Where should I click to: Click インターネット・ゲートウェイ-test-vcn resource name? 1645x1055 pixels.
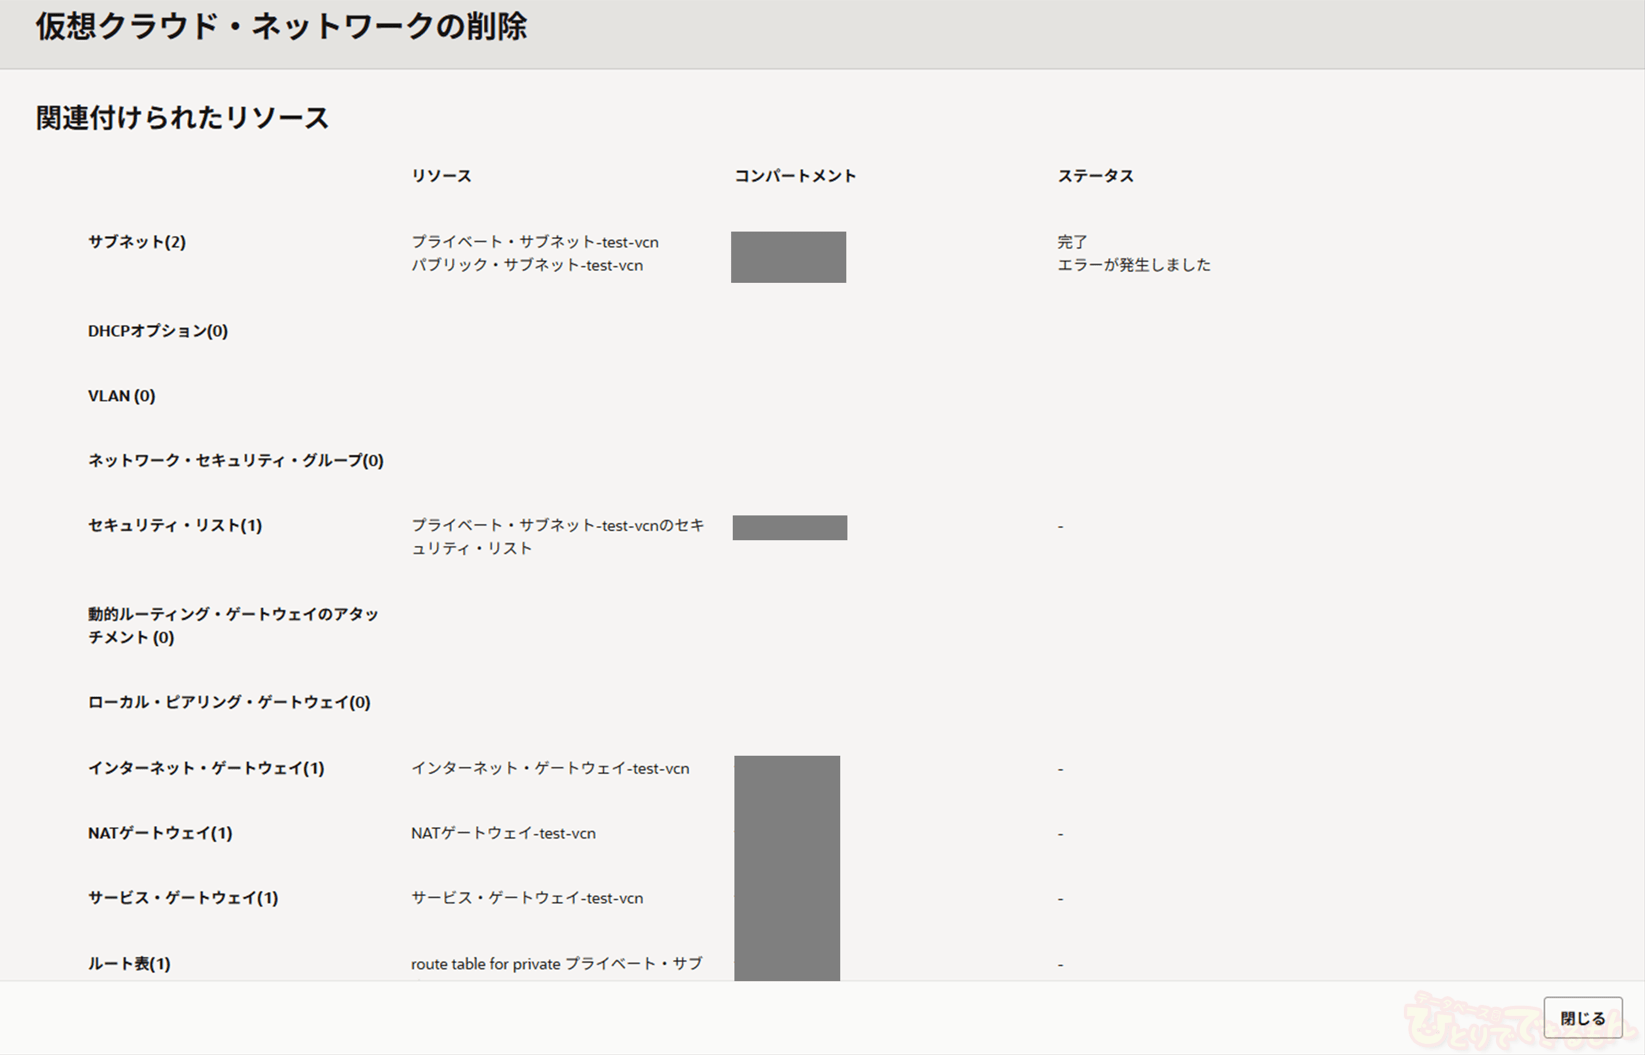coord(550,769)
